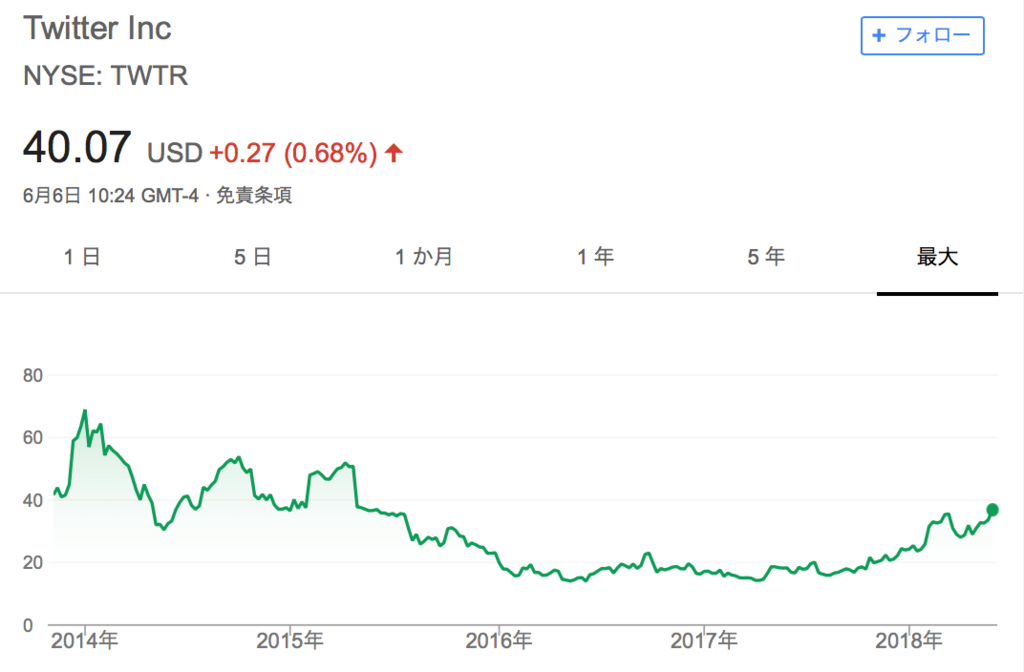This screenshot has width=1024, height=672.
Task: Click the 40.07 price value
Action: 77,147
